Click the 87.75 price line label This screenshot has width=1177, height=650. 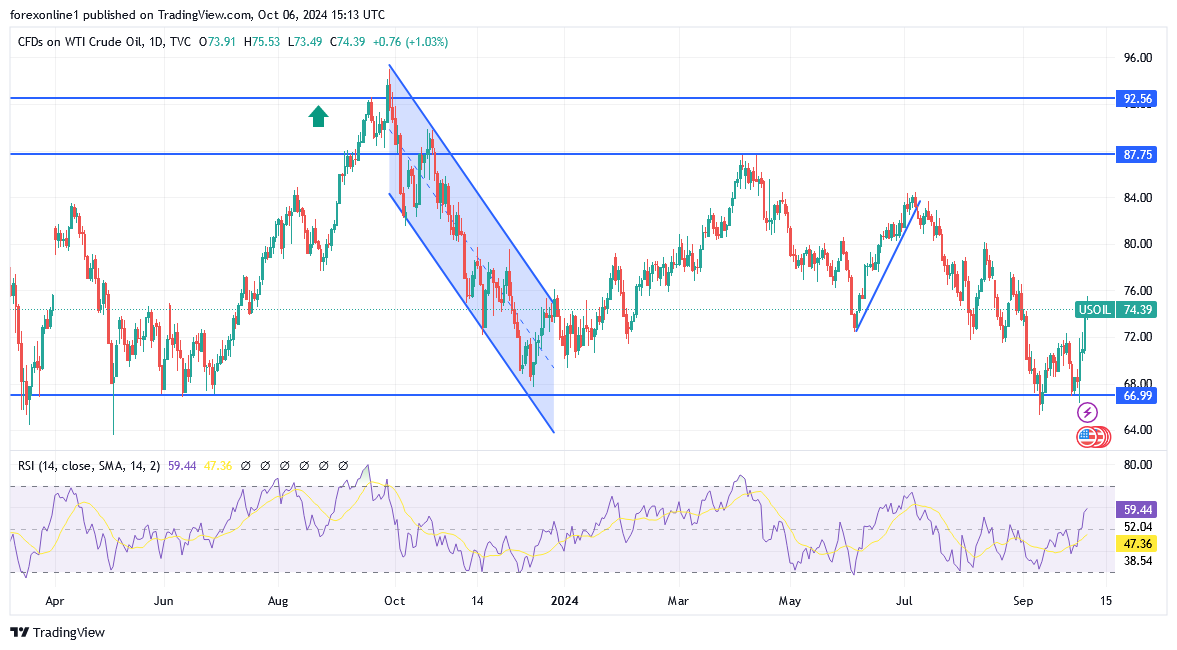click(x=1136, y=155)
